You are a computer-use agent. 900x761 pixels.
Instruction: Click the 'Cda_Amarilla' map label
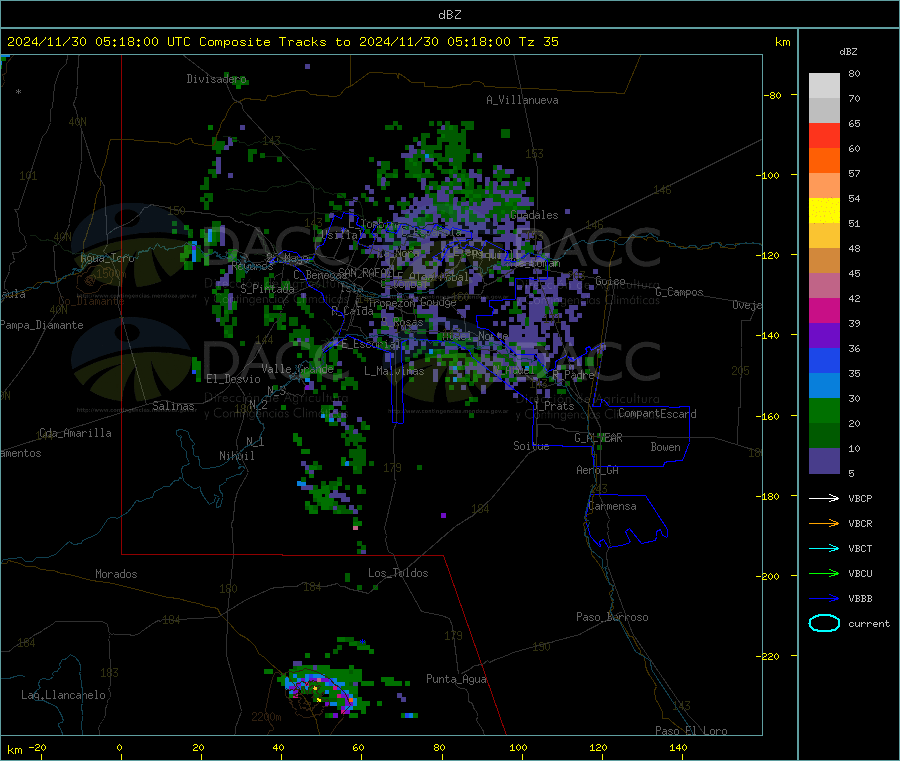coord(75,433)
